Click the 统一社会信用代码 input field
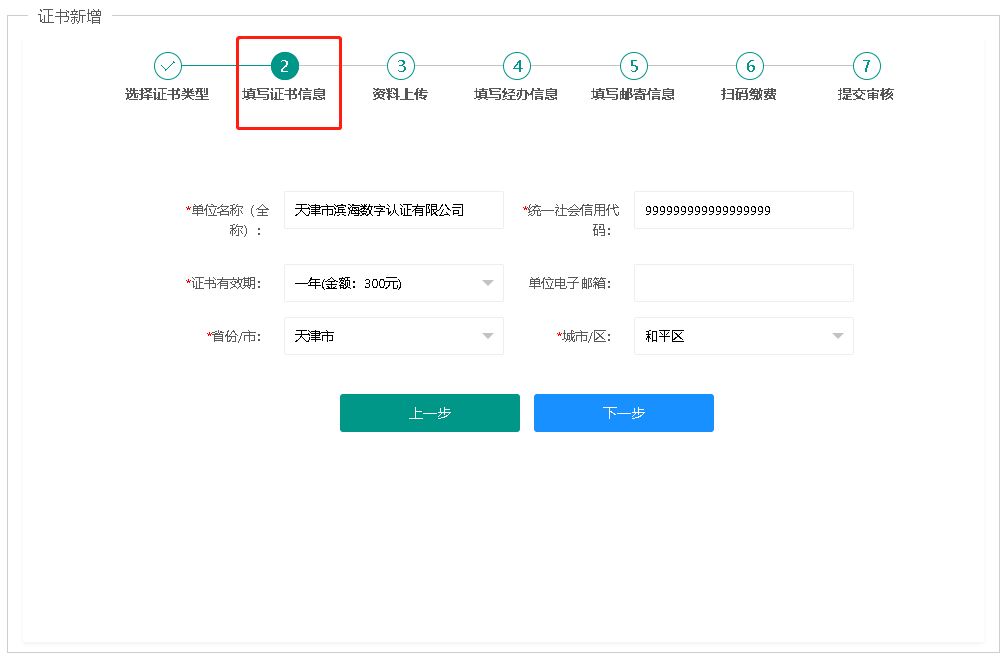This screenshot has height=659, width=1008. point(743,210)
